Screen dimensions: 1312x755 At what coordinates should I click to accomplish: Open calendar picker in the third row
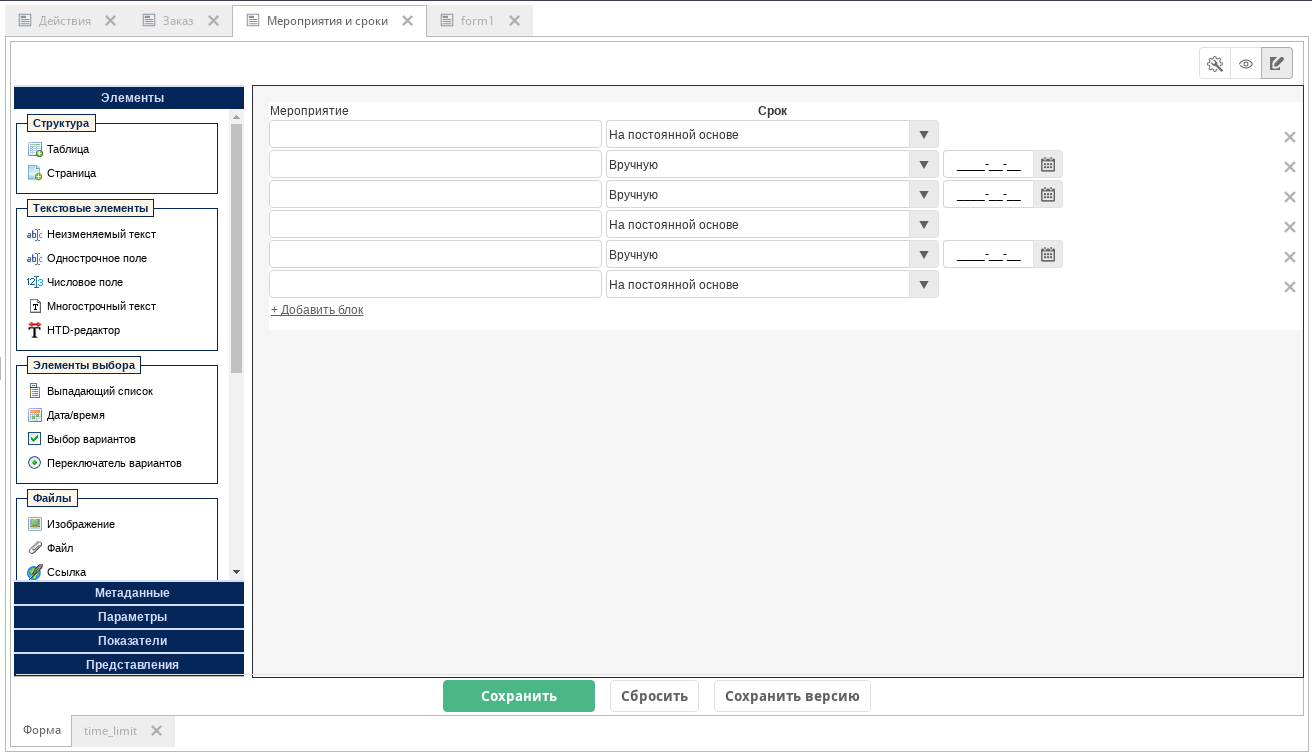click(x=1048, y=195)
